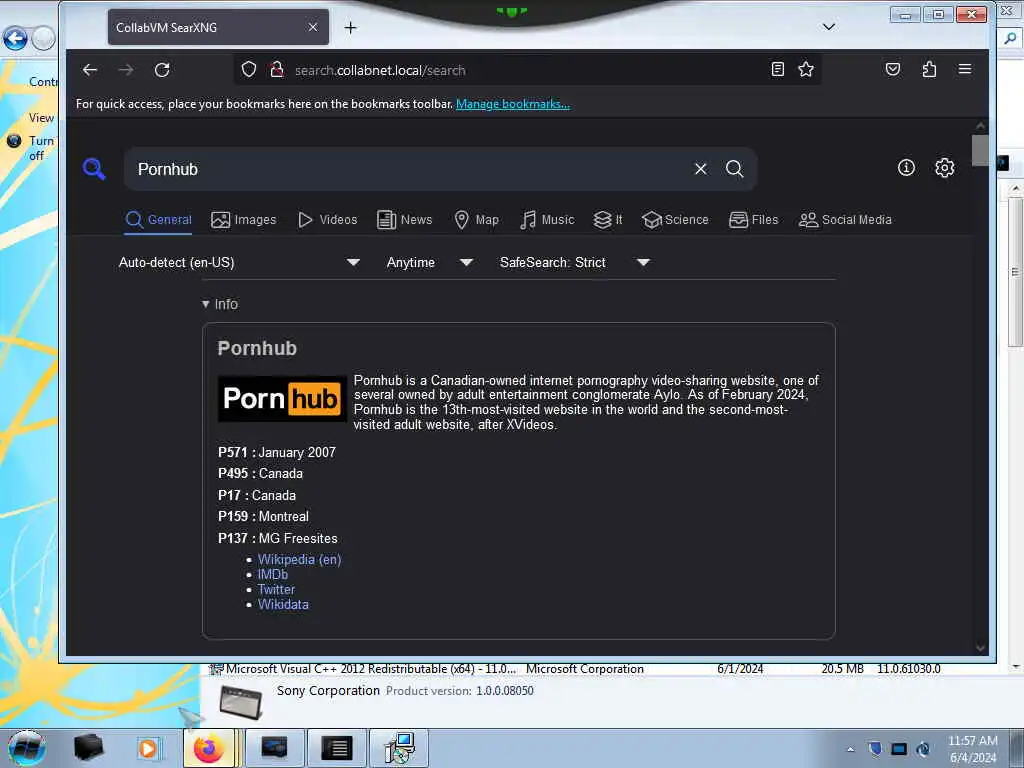Open the dark window taskbar icon
Screen dimensions: 1024x768
click(x=274, y=748)
